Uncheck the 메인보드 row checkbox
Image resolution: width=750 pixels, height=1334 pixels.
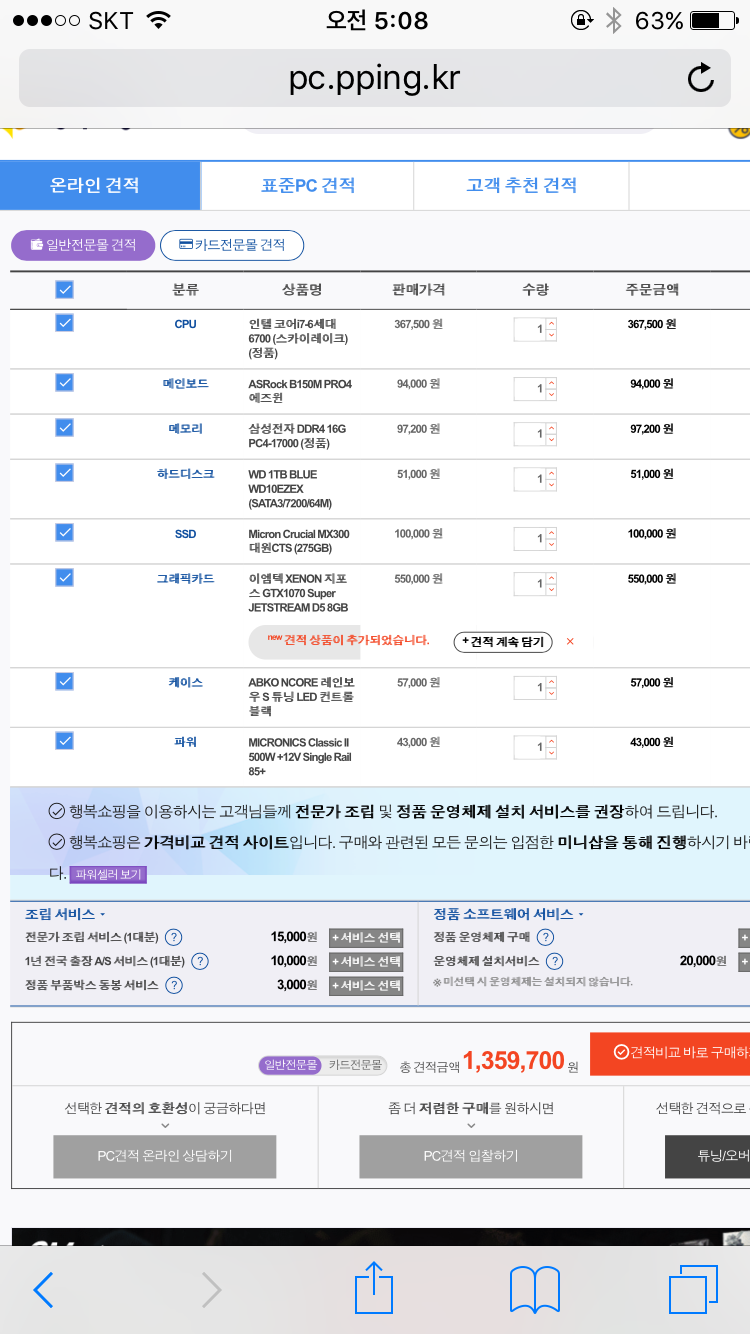point(64,382)
